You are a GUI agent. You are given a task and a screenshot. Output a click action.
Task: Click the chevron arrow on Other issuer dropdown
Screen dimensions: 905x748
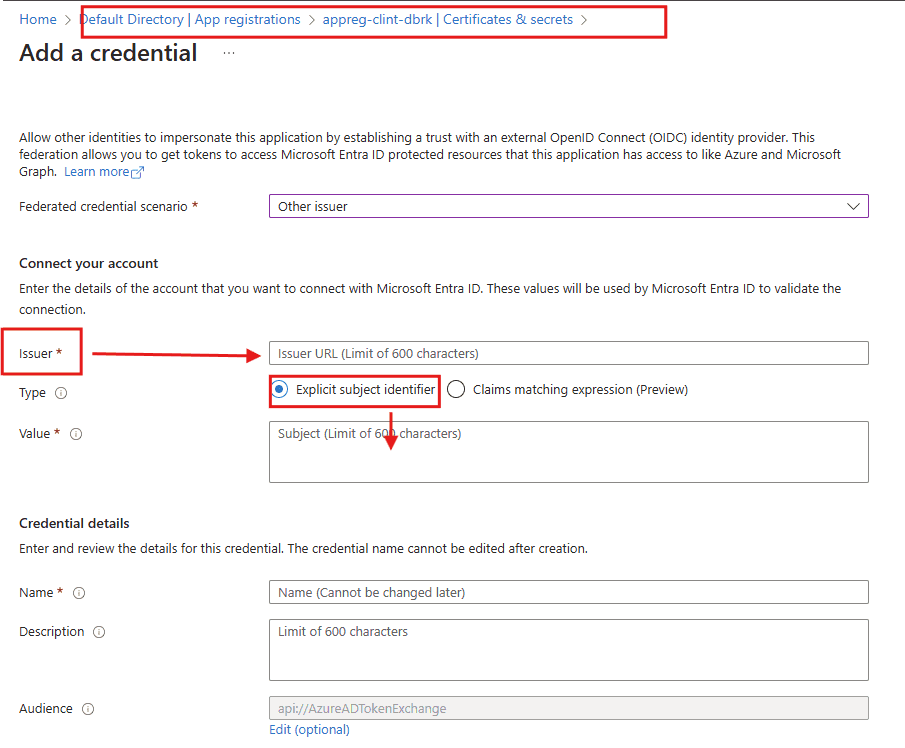[x=853, y=206]
